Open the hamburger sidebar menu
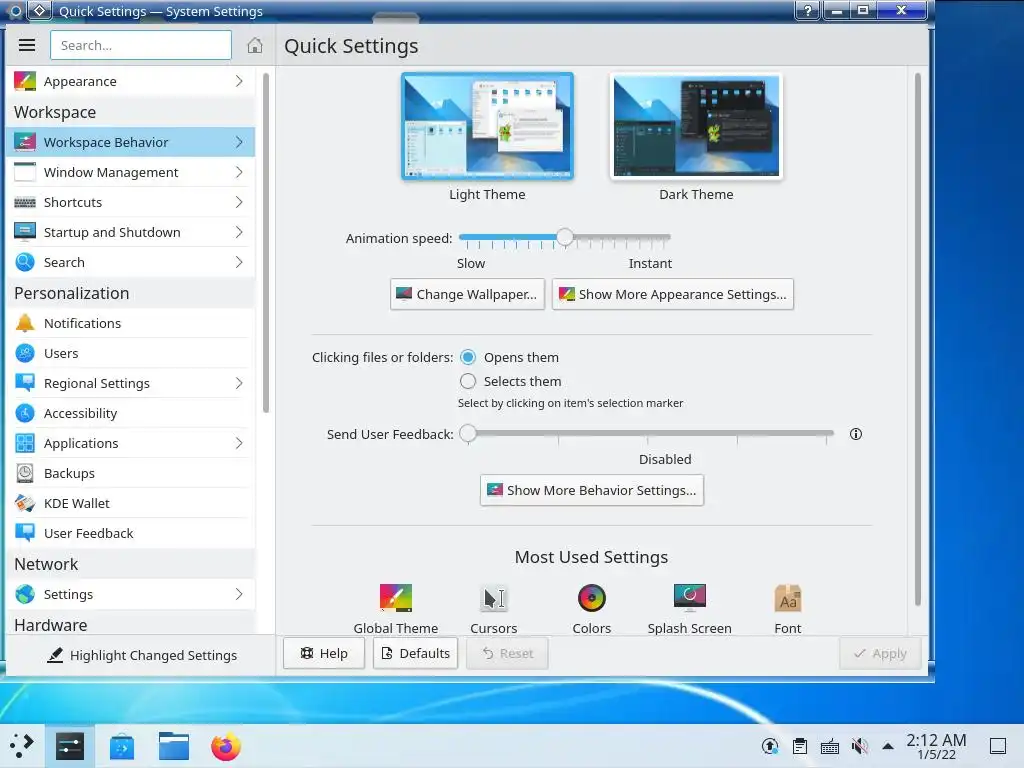The width and height of the screenshot is (1024, 768). click(x=27, y=45)
